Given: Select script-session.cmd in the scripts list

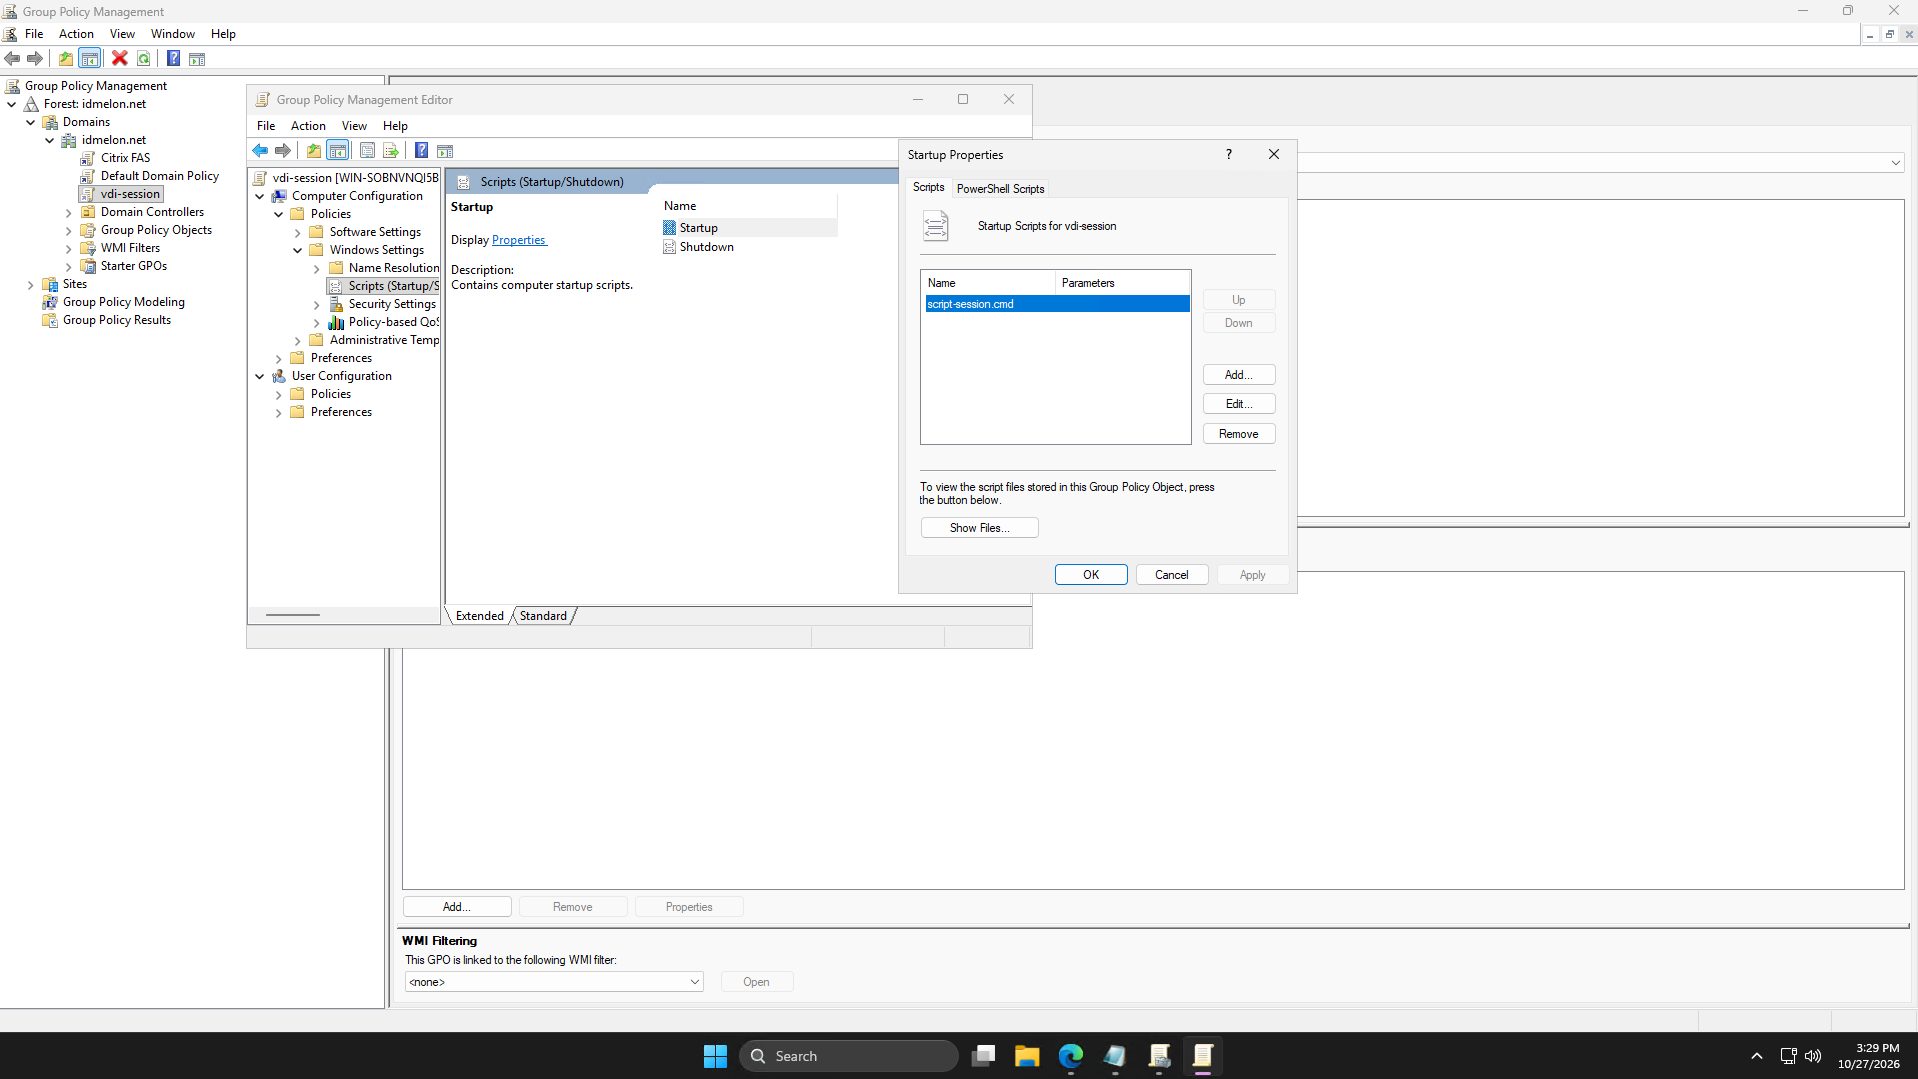Looking at the screenshot, I should (1057, 304).
